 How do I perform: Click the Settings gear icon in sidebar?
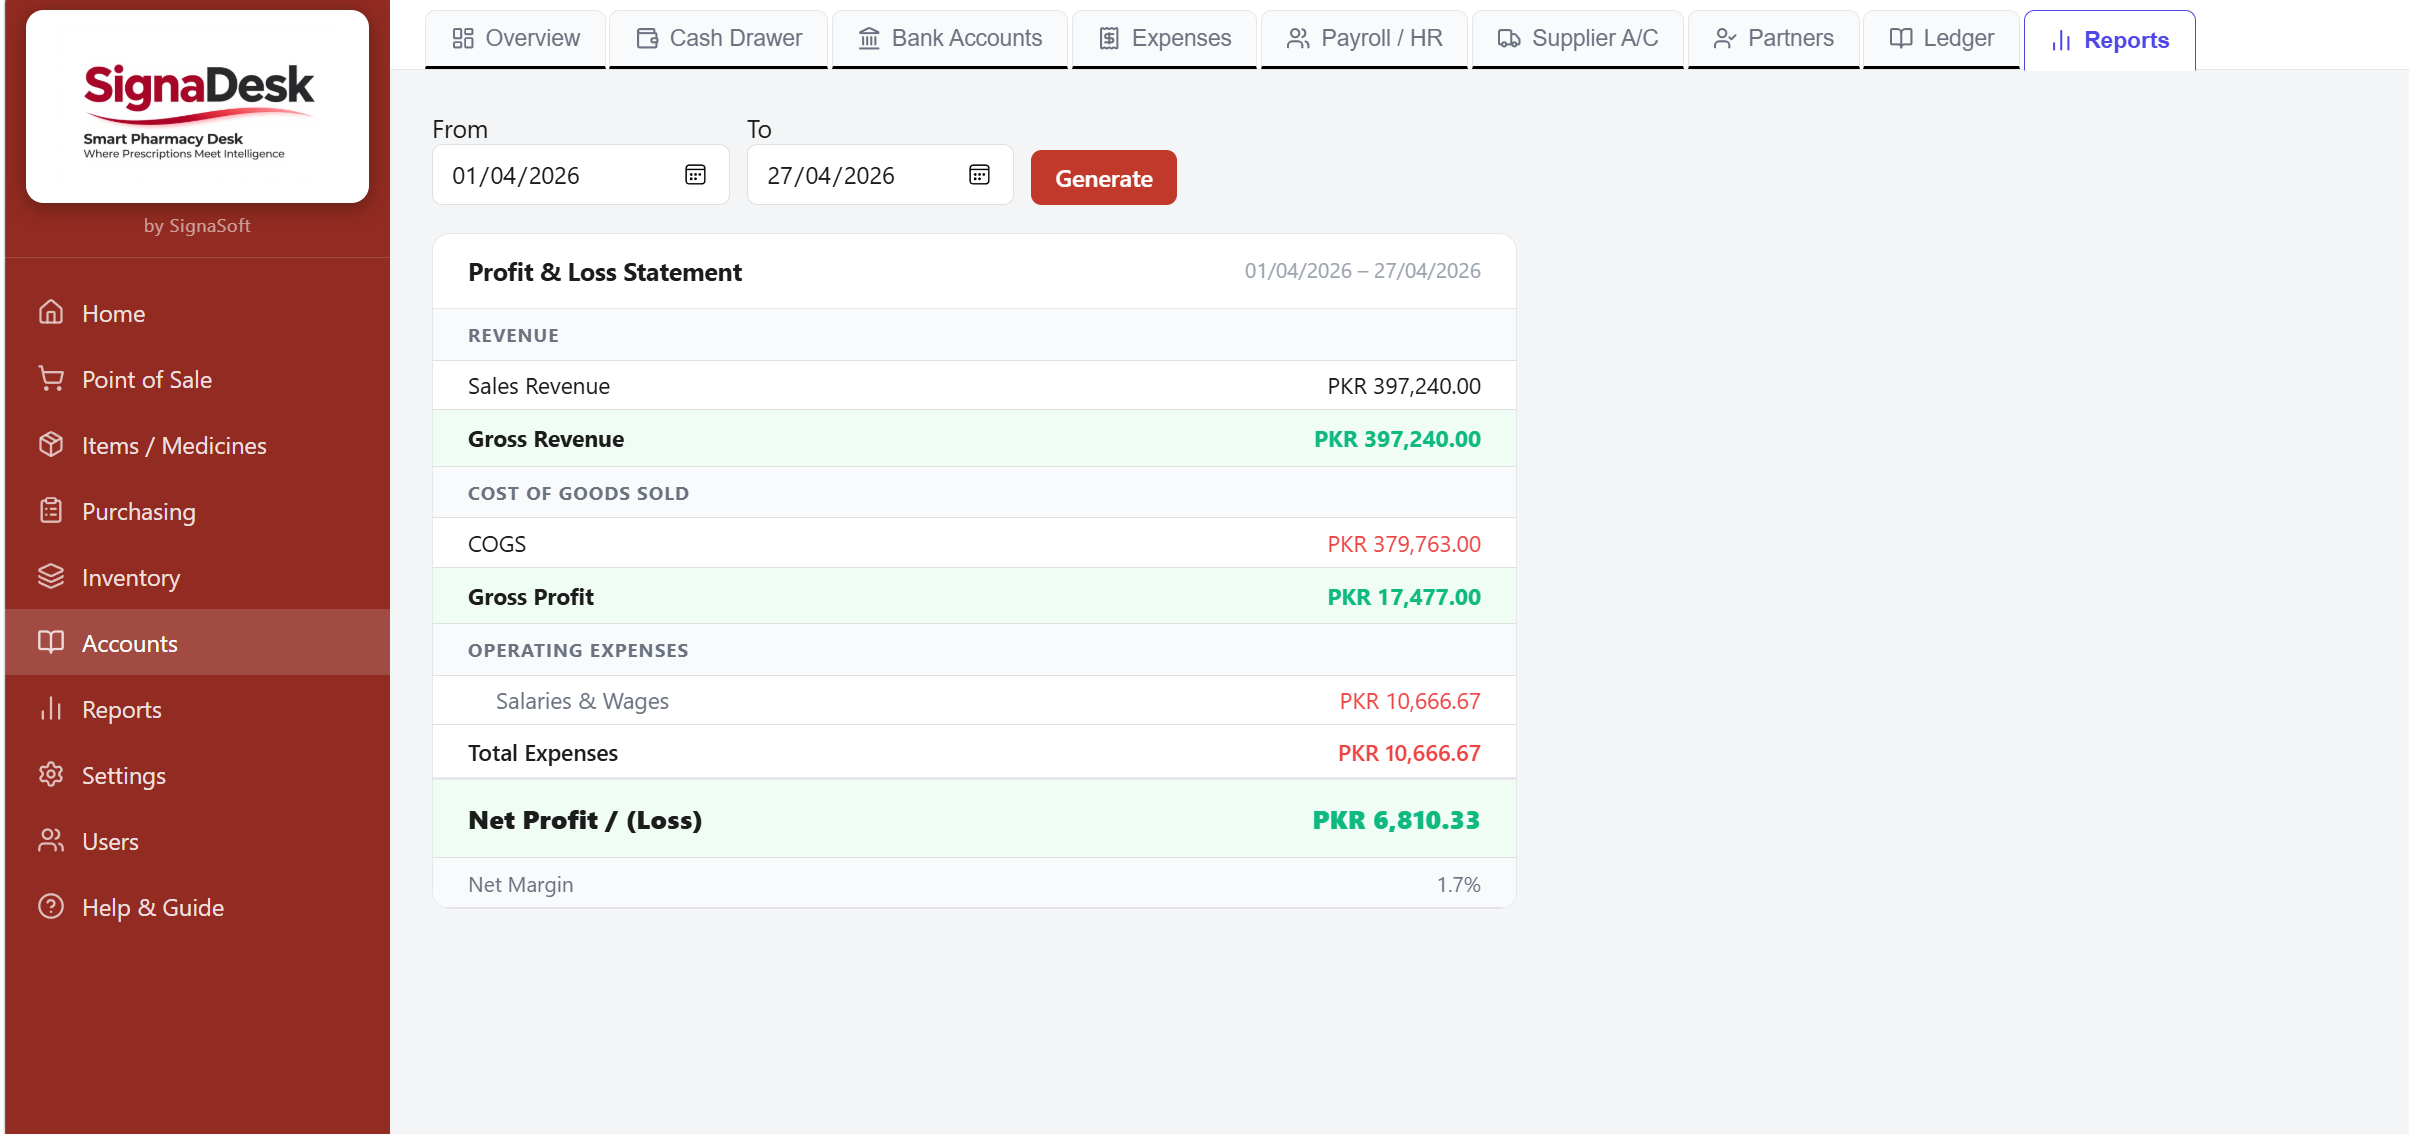pyautogui.click(x=51, y=775)
